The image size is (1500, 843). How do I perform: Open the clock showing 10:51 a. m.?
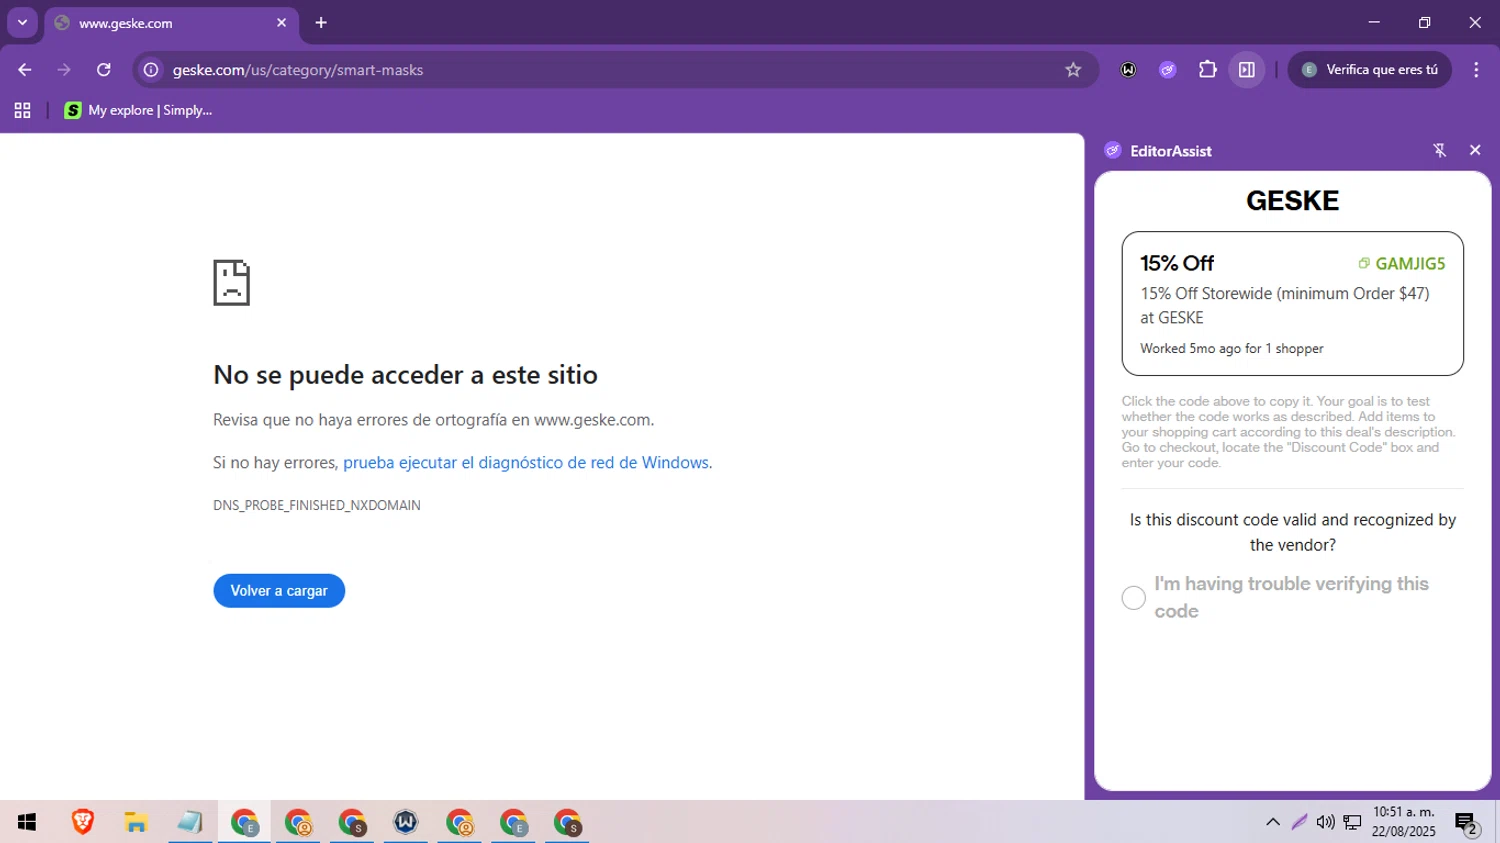point(1404,822)
